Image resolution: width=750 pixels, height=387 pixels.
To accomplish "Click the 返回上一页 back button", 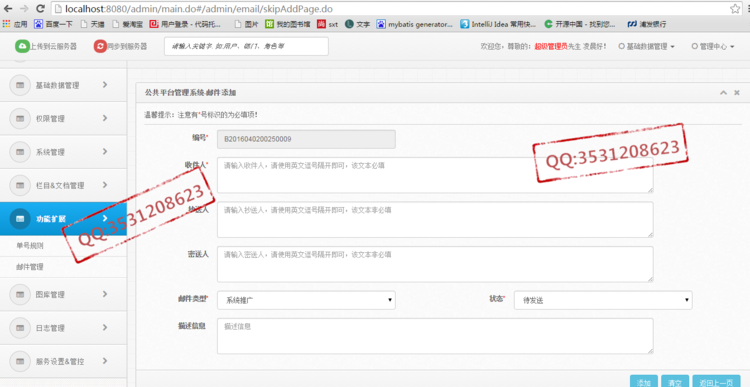I will (716, 382).
